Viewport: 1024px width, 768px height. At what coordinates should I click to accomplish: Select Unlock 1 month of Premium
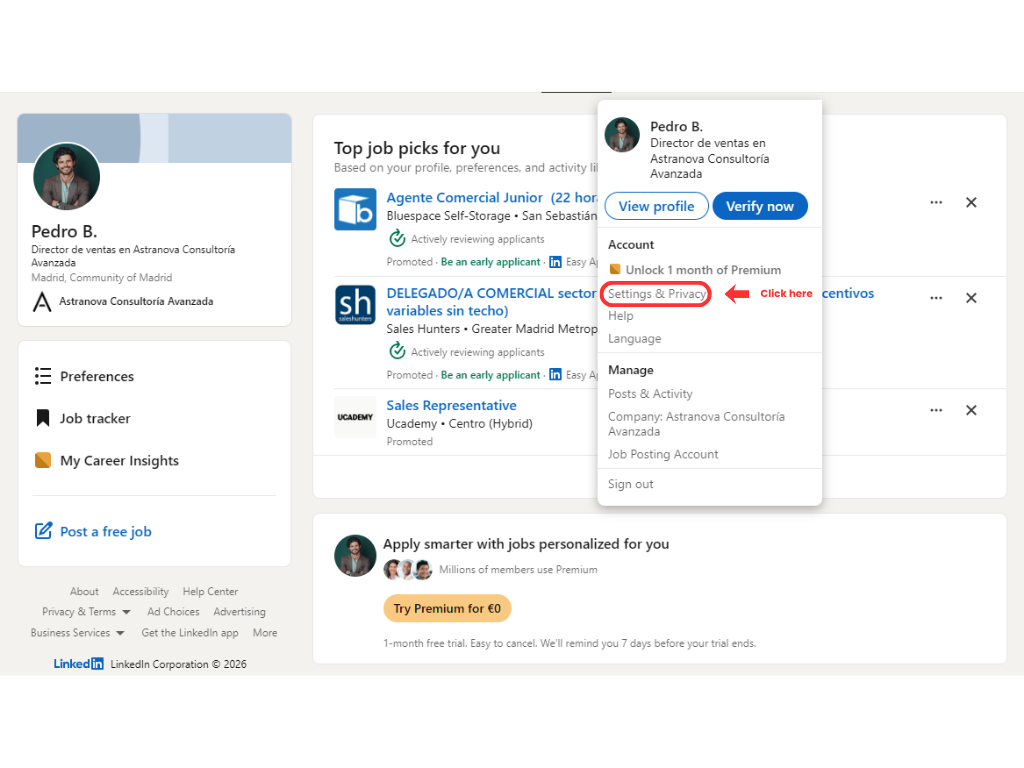coord(703,270)
